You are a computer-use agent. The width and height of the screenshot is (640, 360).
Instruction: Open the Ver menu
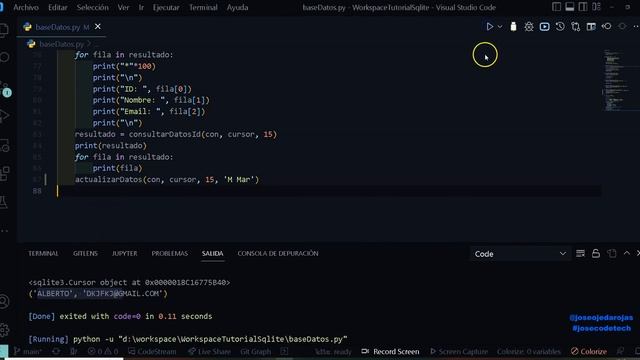123,7
